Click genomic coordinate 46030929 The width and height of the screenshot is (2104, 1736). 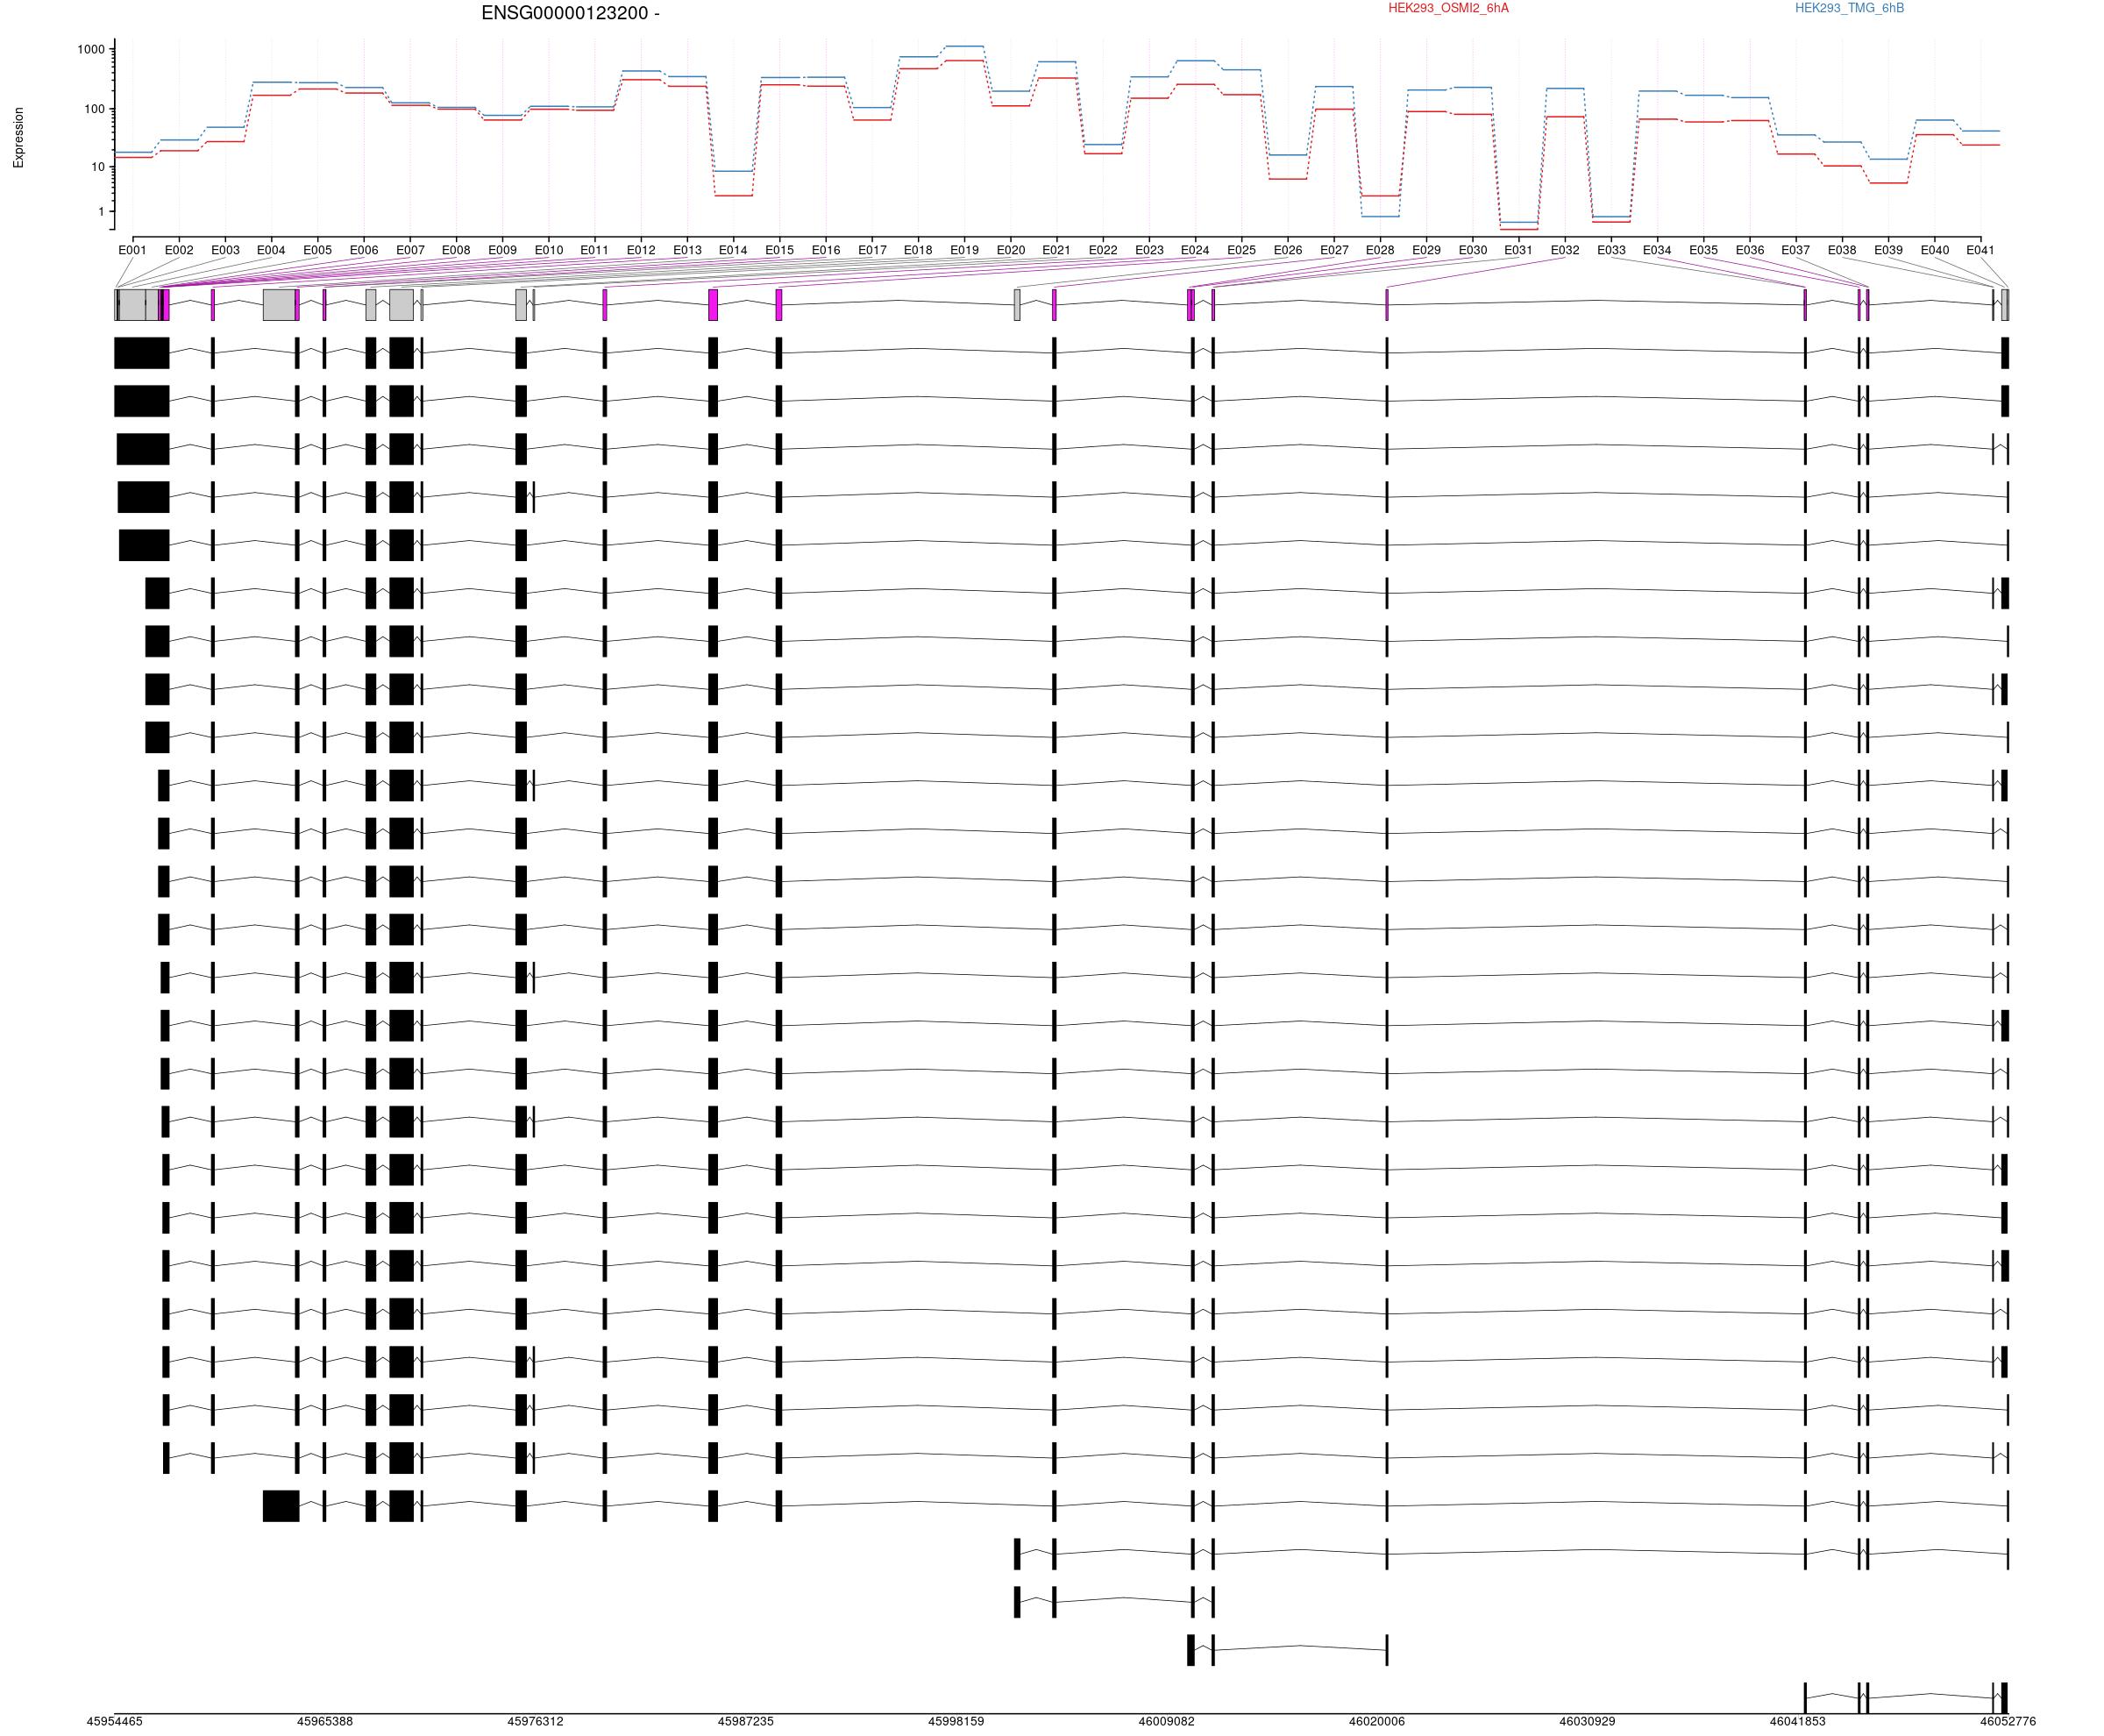pyautogui.click(x=1588, y=1722)
